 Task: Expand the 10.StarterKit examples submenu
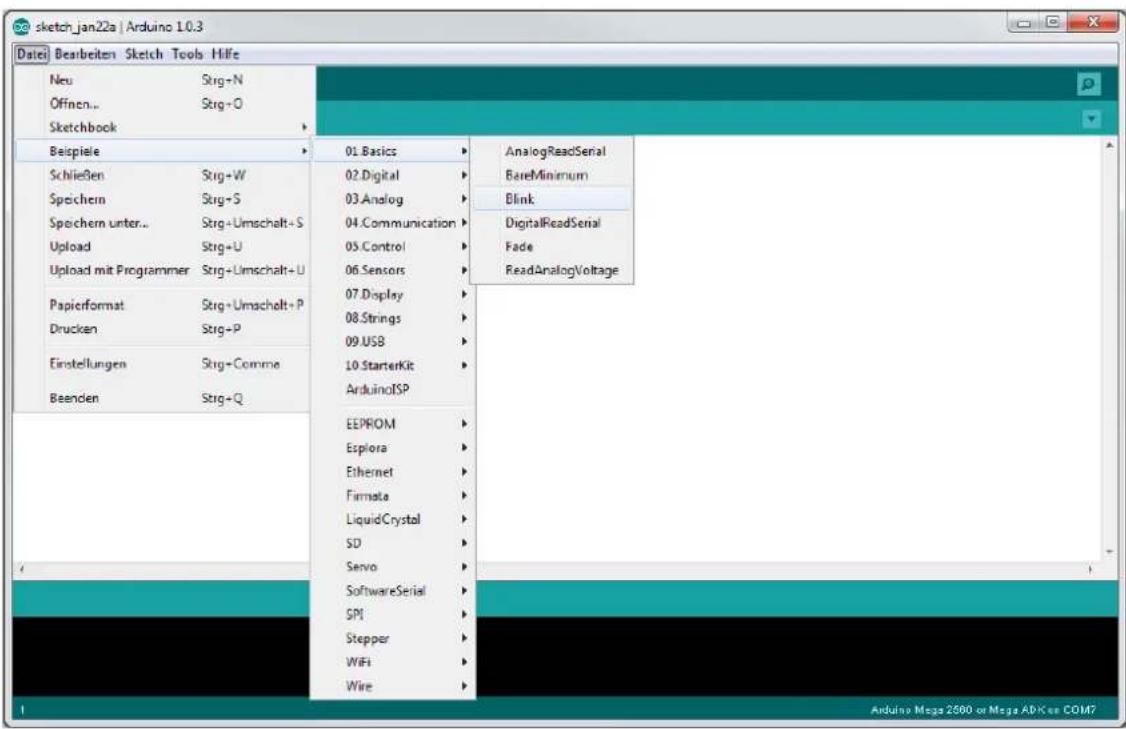pyautogui.click(x=393, y=365)
